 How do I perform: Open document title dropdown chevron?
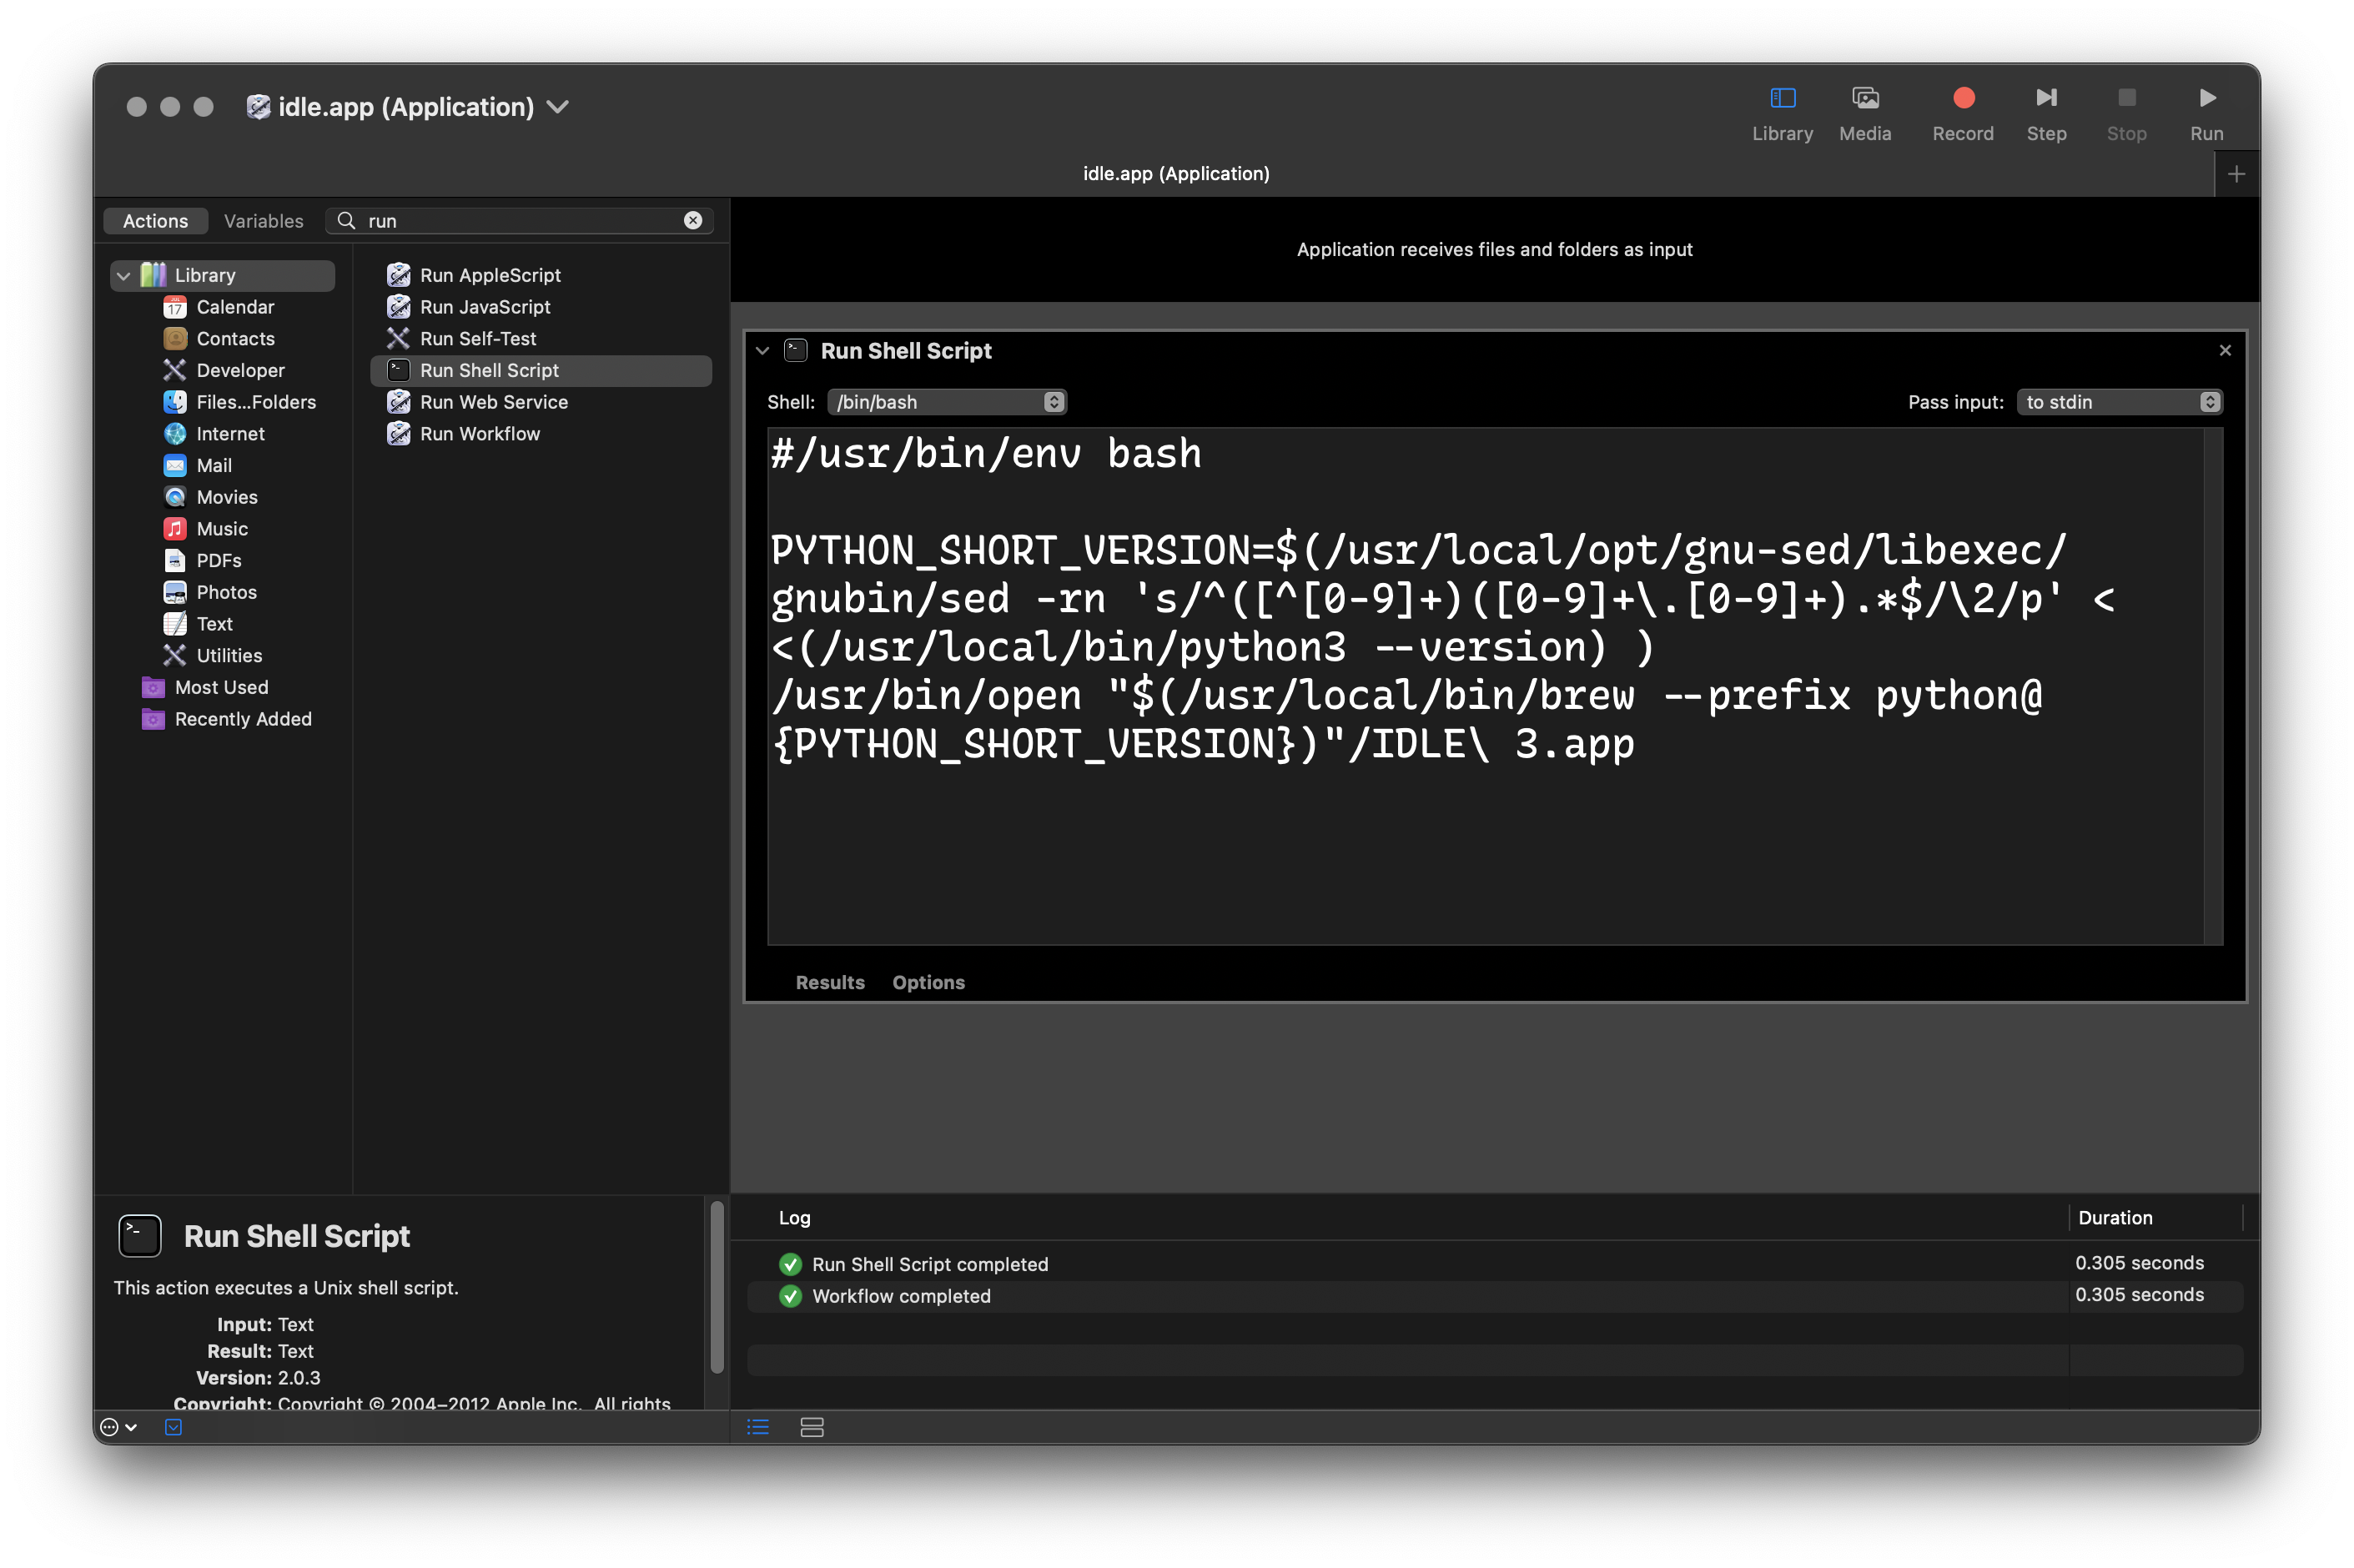(x=558, y=107)
